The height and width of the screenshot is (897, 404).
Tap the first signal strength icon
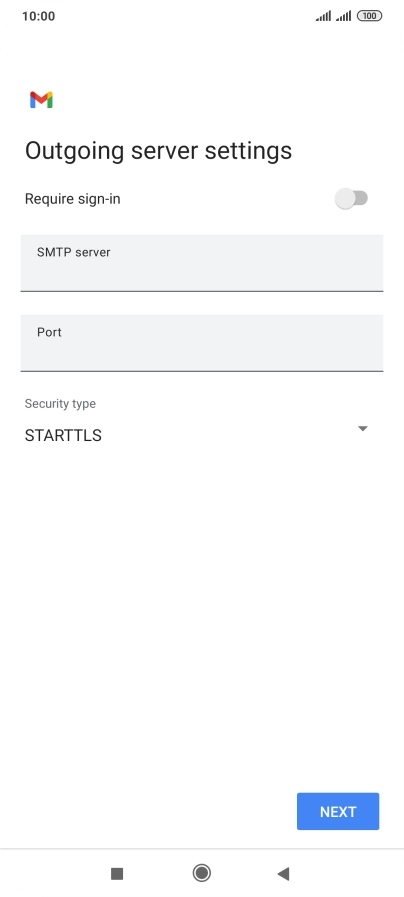click(x=323, y=16)
